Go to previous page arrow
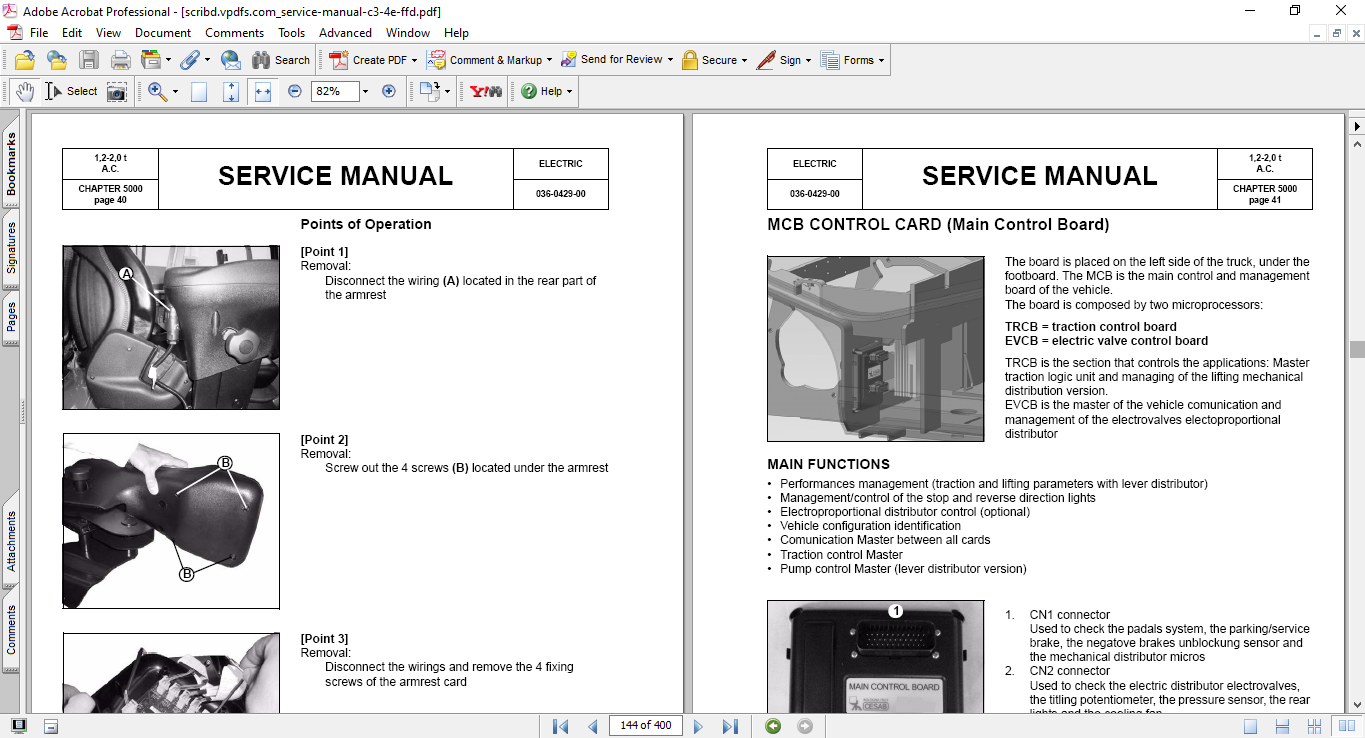Screen dimensions: 1365x738 tap(592, 726)
